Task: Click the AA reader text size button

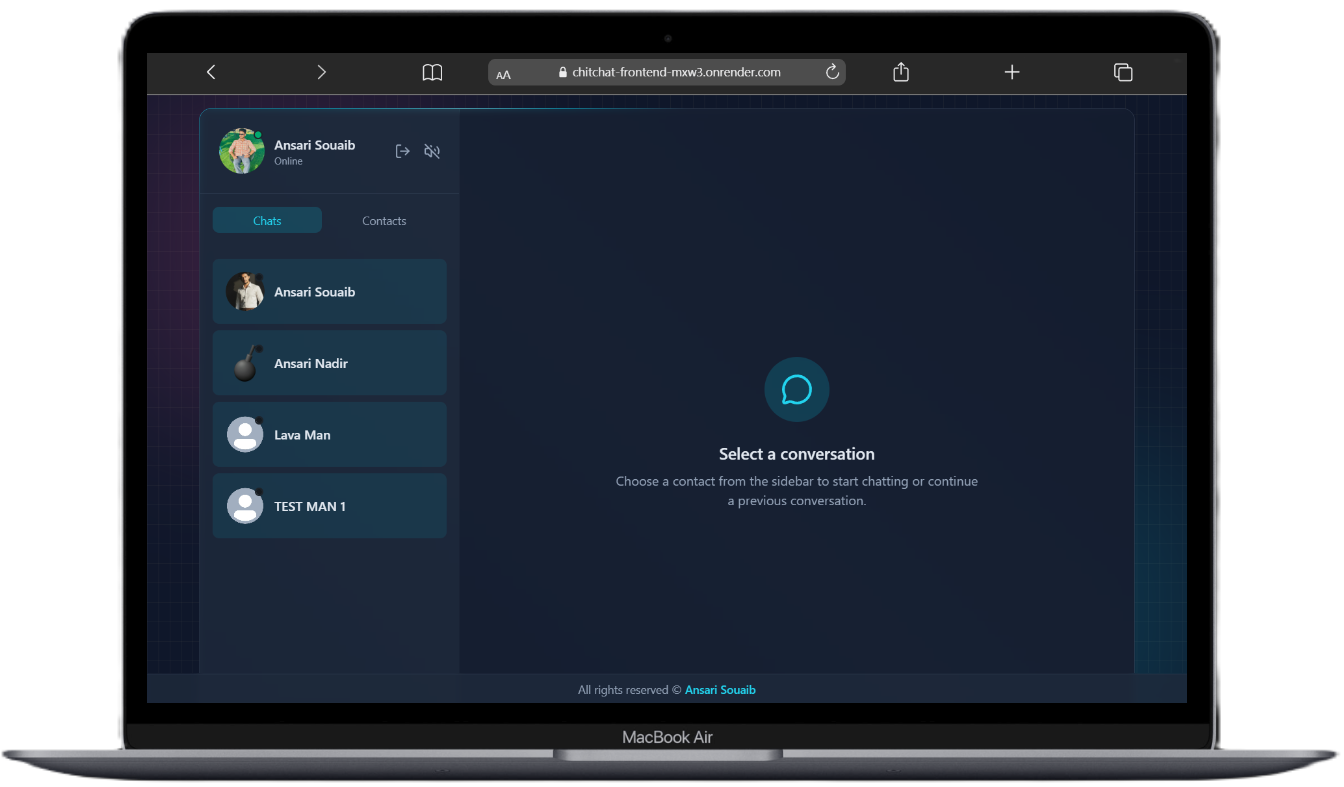Action: click(x=503, y=74)
